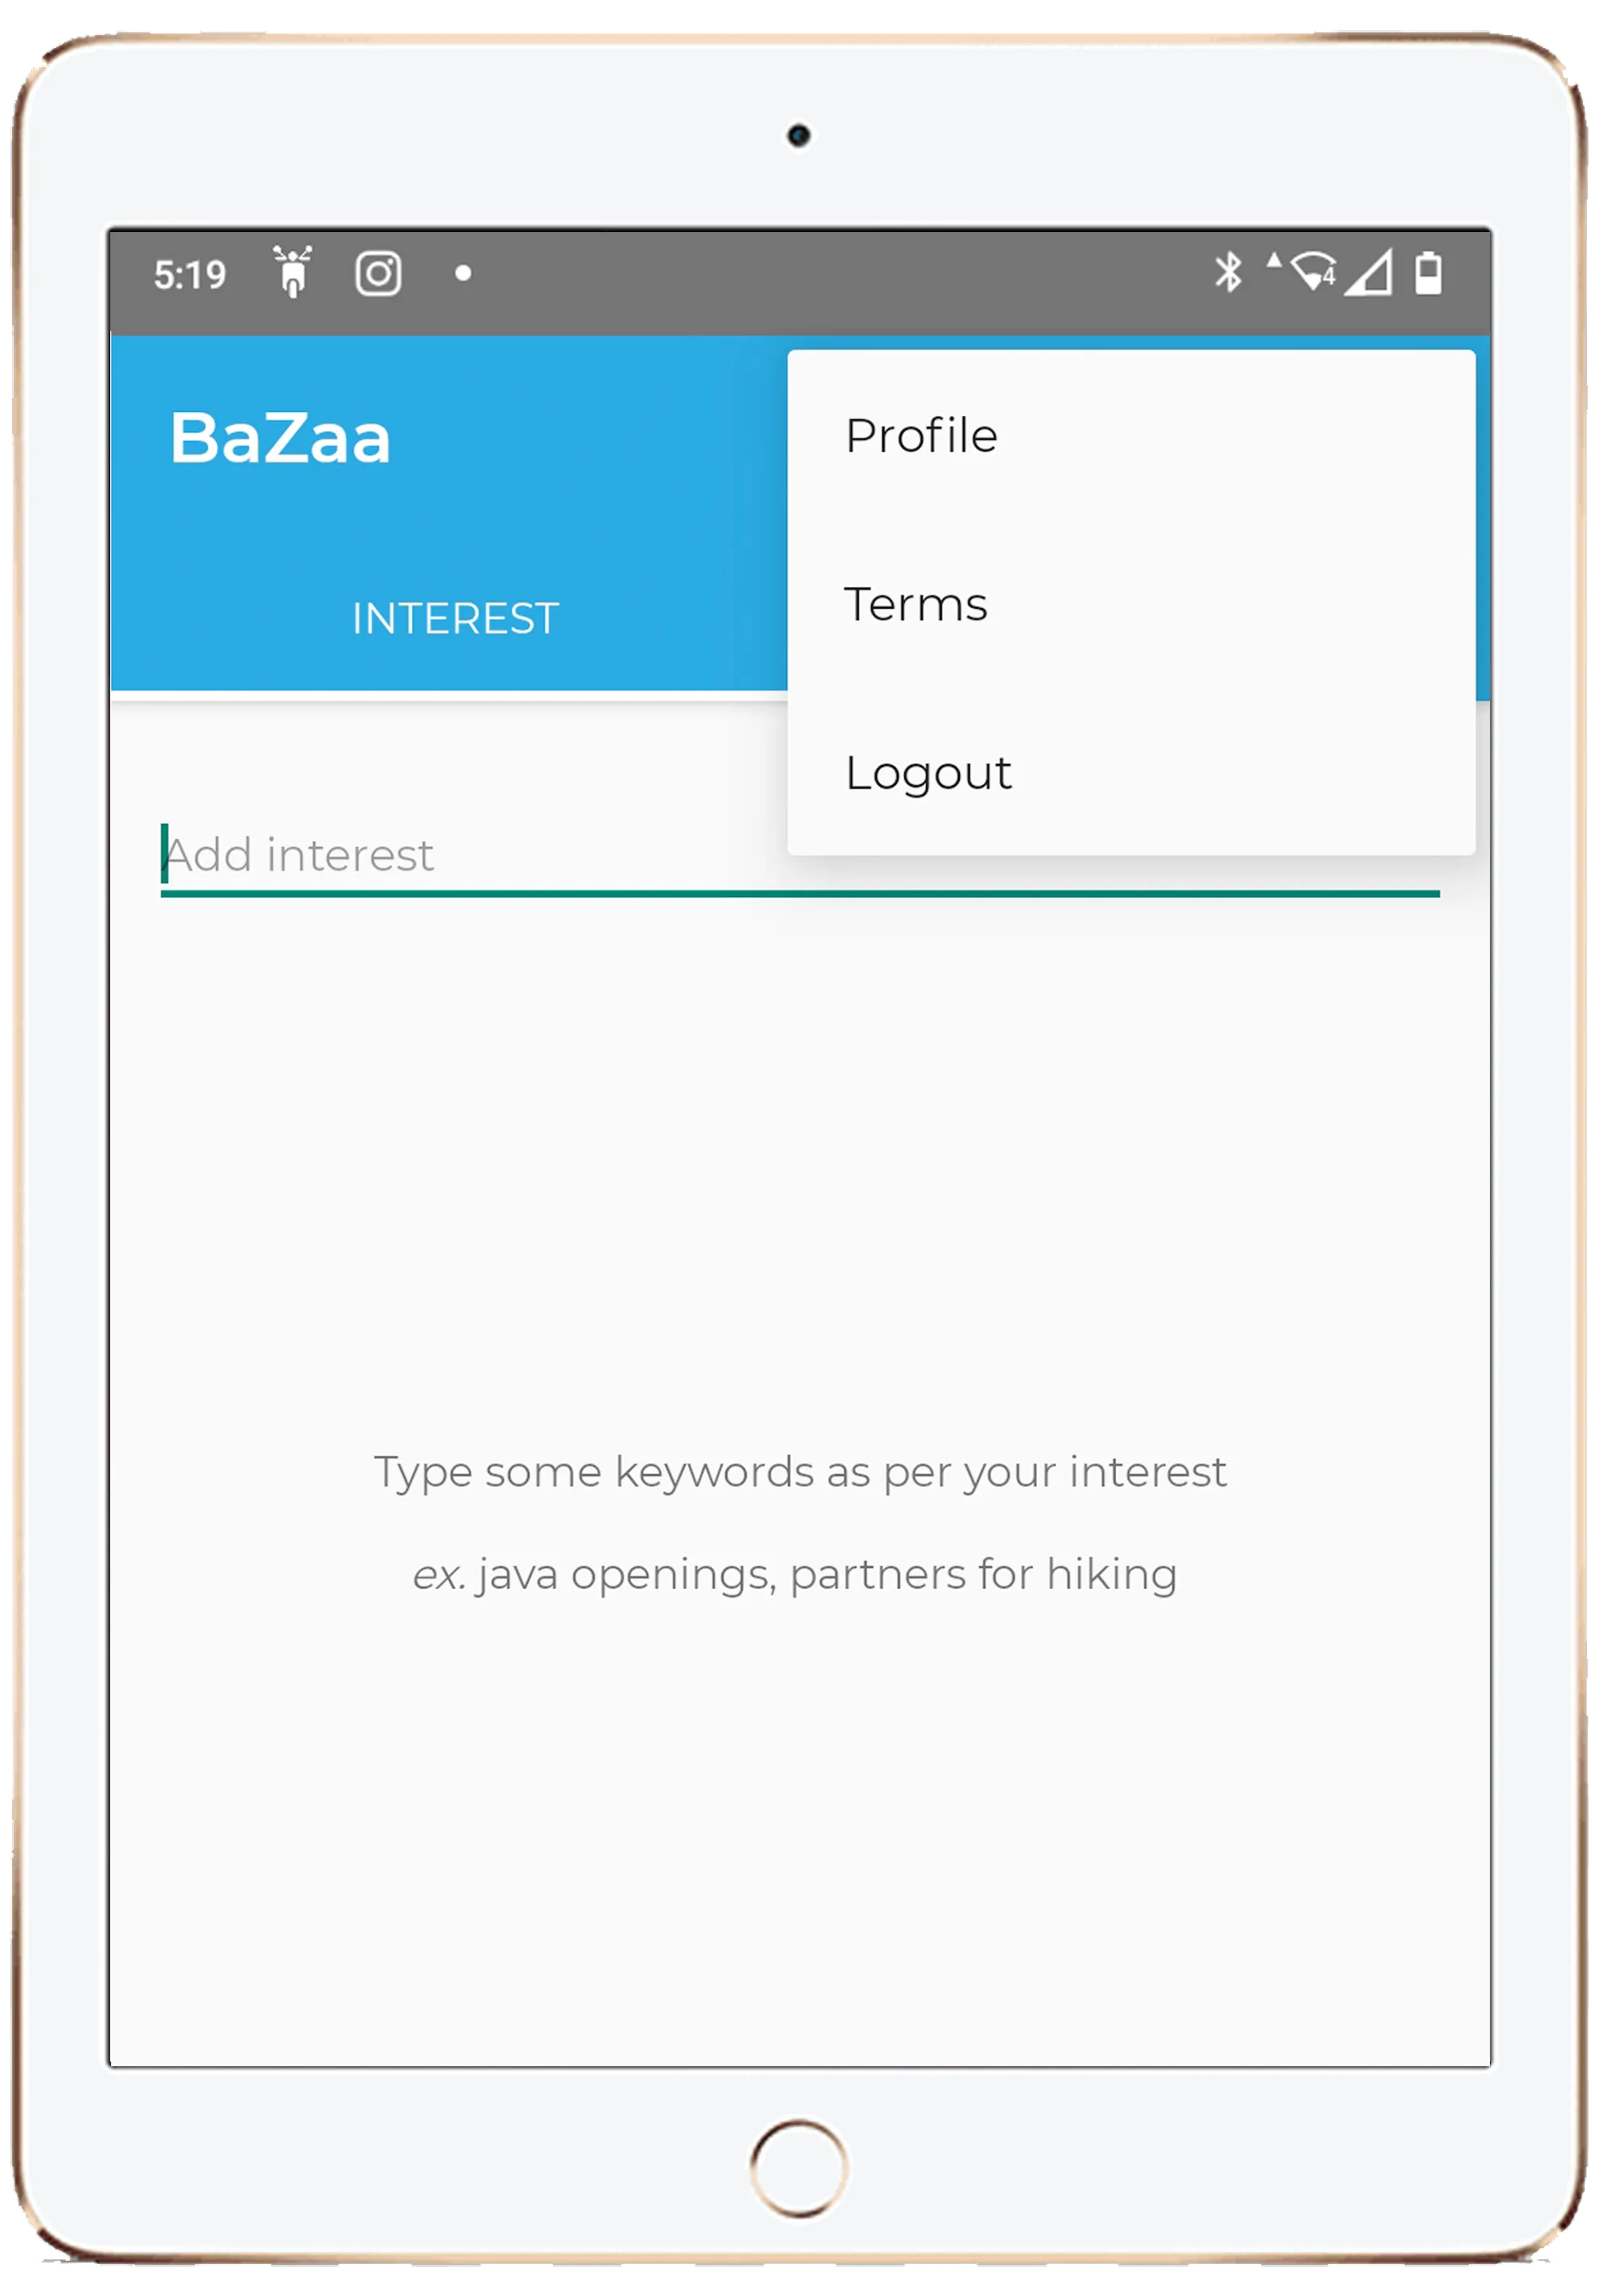Toggle the interest search field active

[806, 855]
